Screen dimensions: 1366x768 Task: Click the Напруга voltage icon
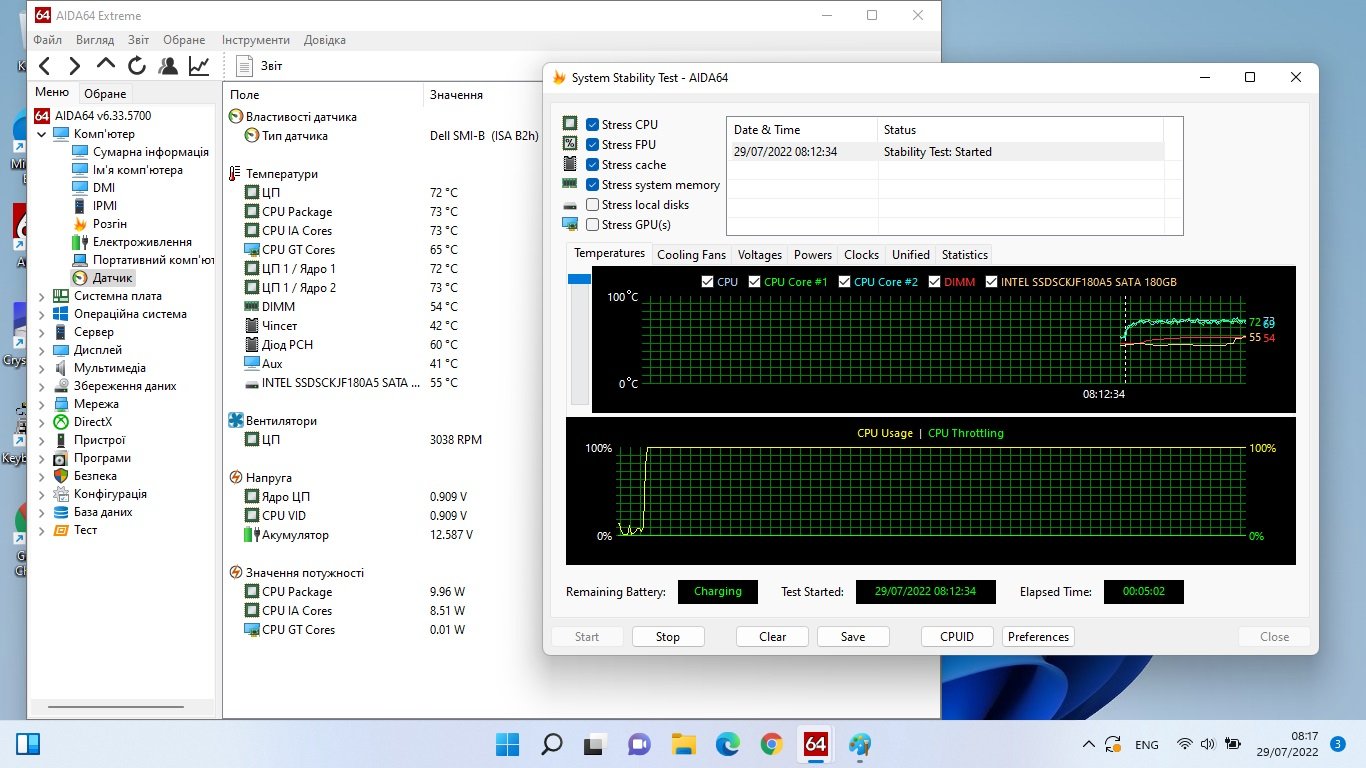(x=235, y=478)
